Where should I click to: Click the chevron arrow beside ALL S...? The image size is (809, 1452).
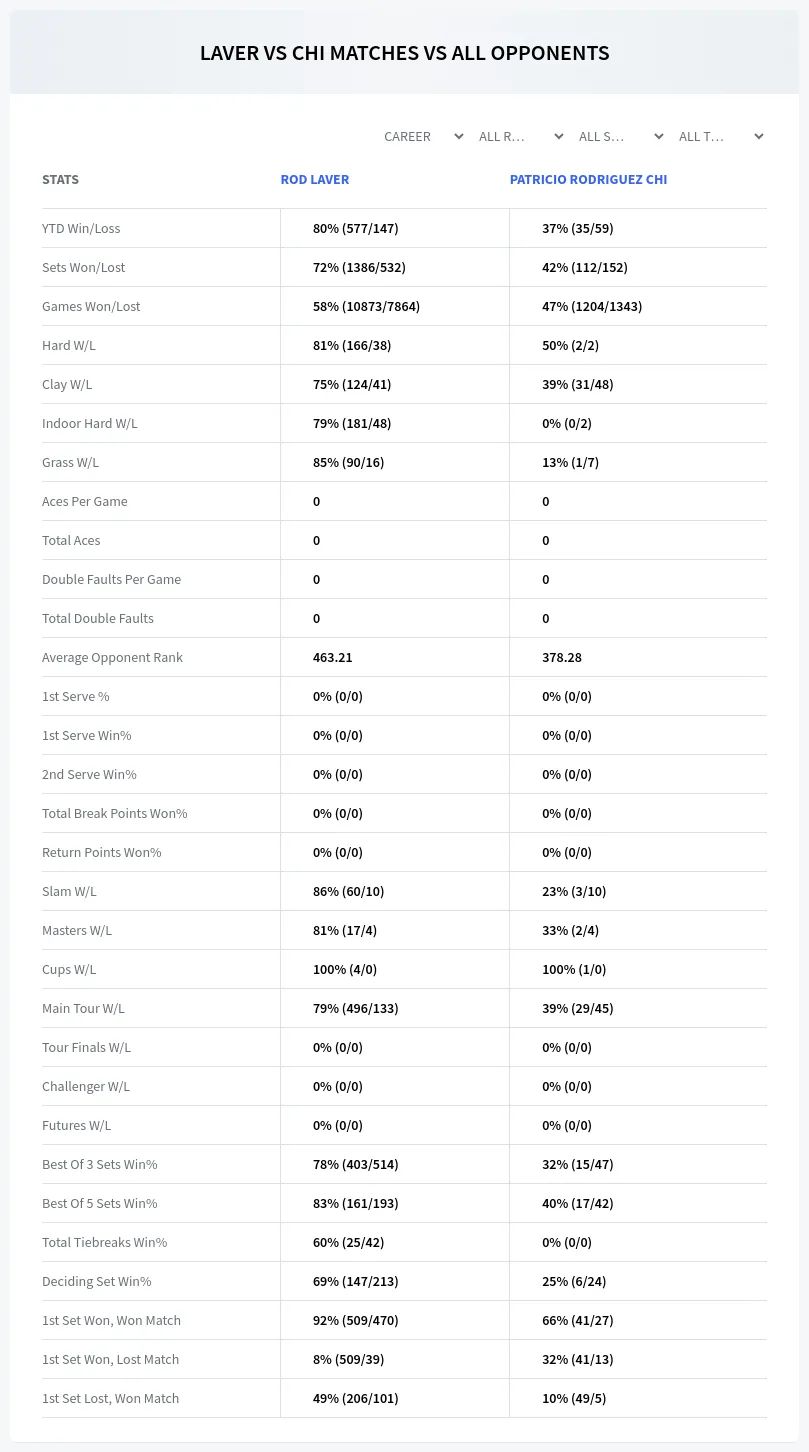pyautogui.click(x=658, y=136)
